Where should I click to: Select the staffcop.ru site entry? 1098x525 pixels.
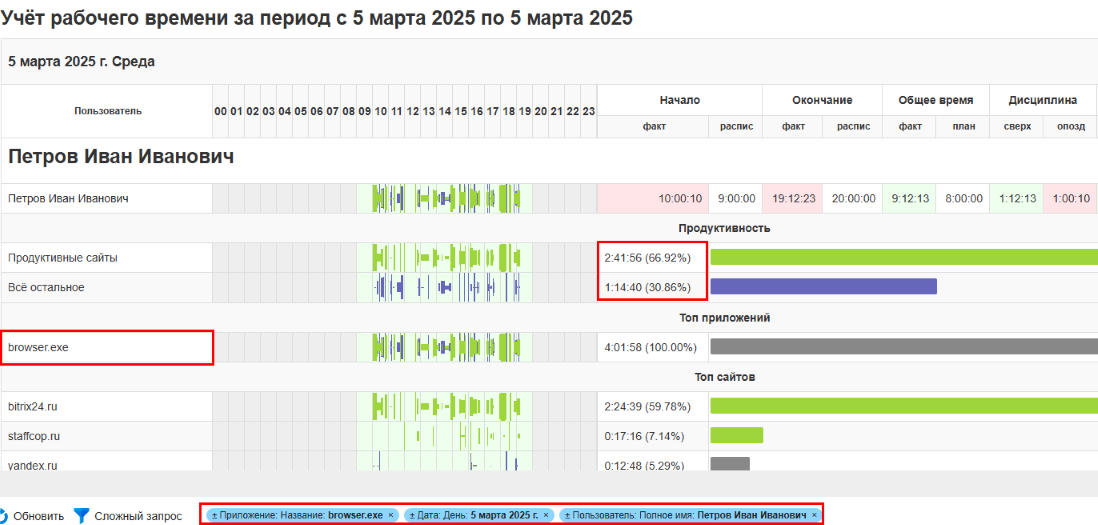click(x=35, y=436)
